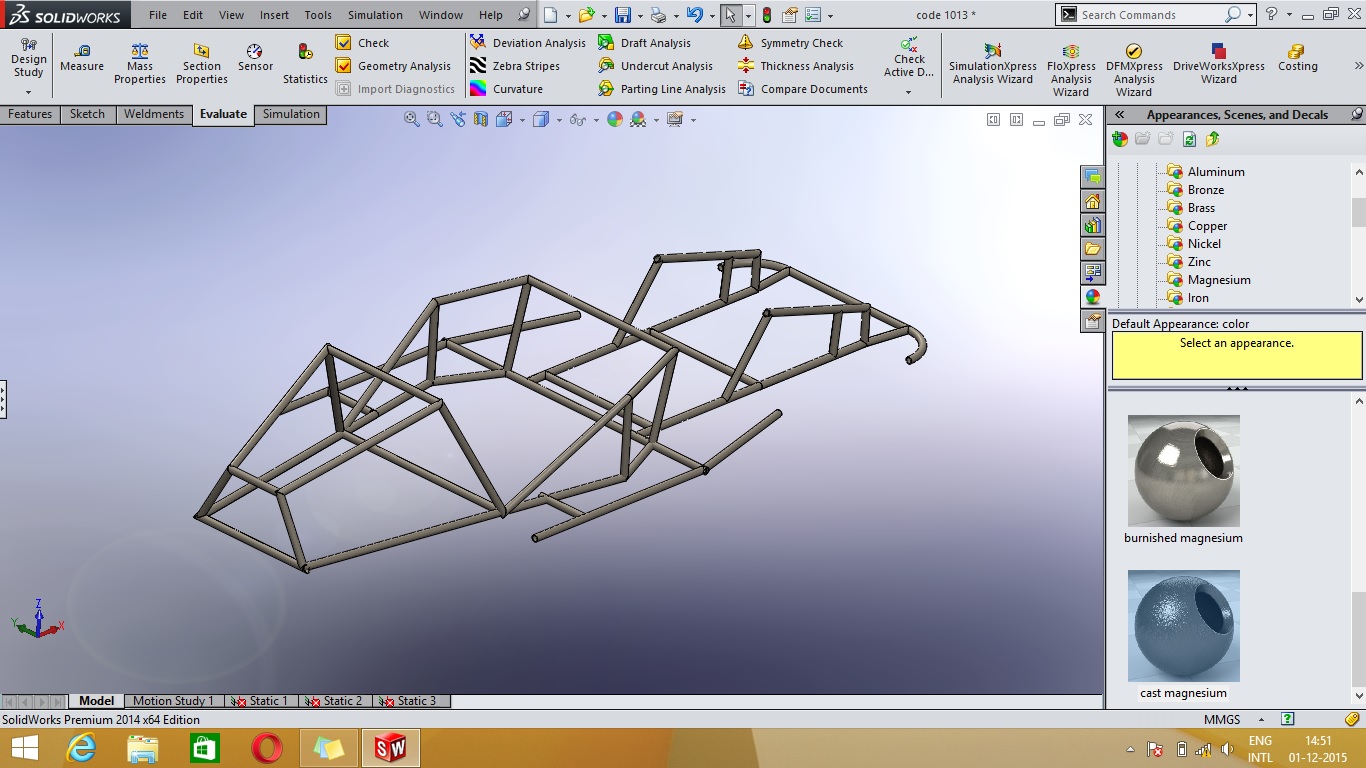Open the units MMGS dropdown arrow
Screen dimensions: 1366x768
(1261, 720)
